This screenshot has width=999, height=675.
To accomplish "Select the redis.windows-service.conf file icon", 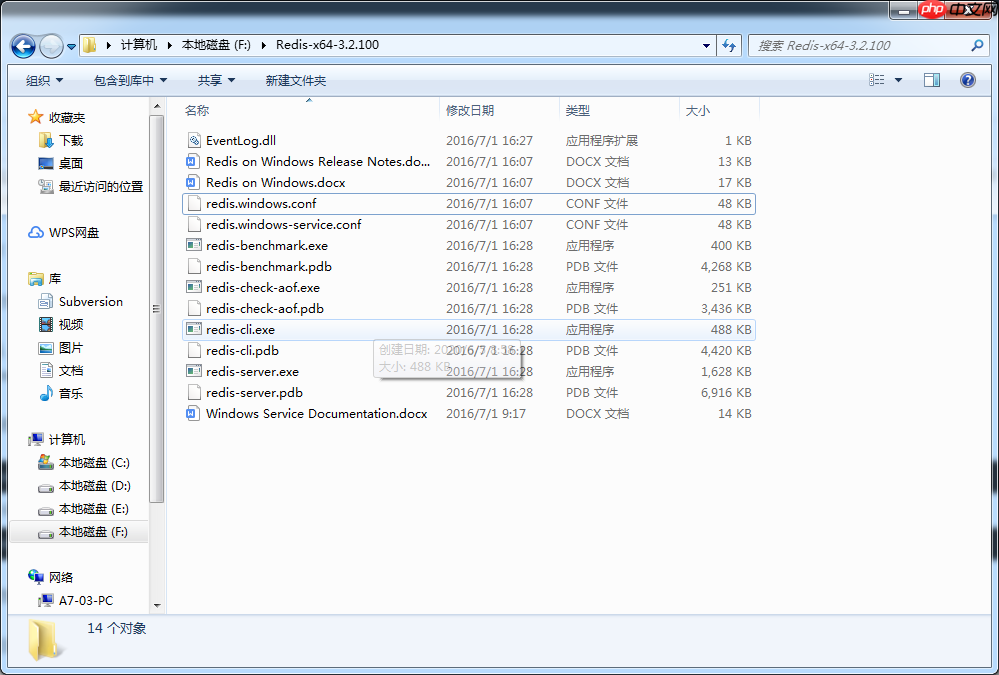I will (194, 224).
